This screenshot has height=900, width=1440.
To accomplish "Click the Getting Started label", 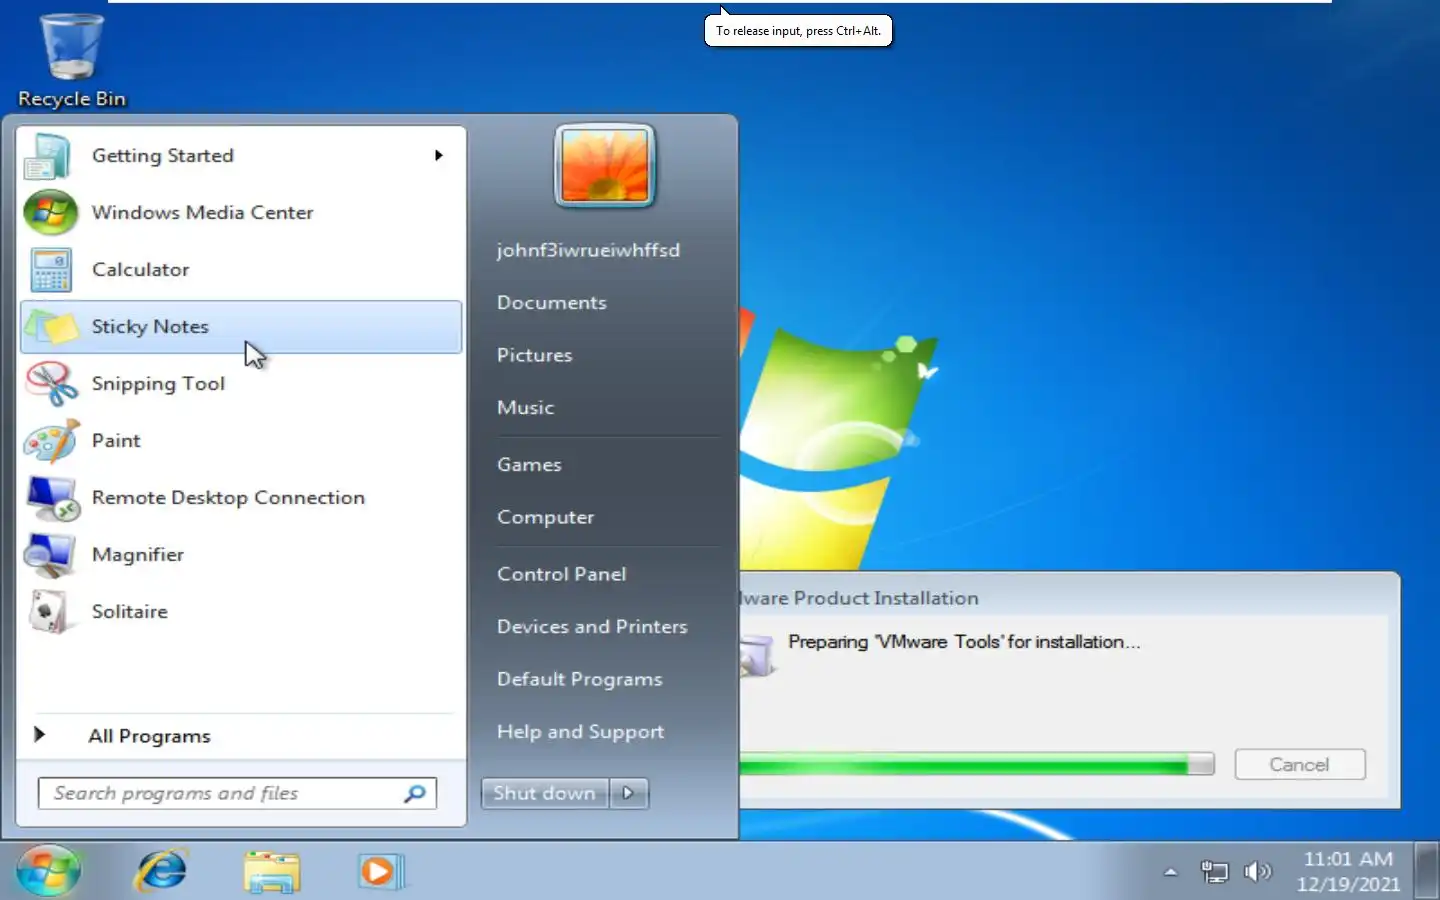I will point(163,156).
